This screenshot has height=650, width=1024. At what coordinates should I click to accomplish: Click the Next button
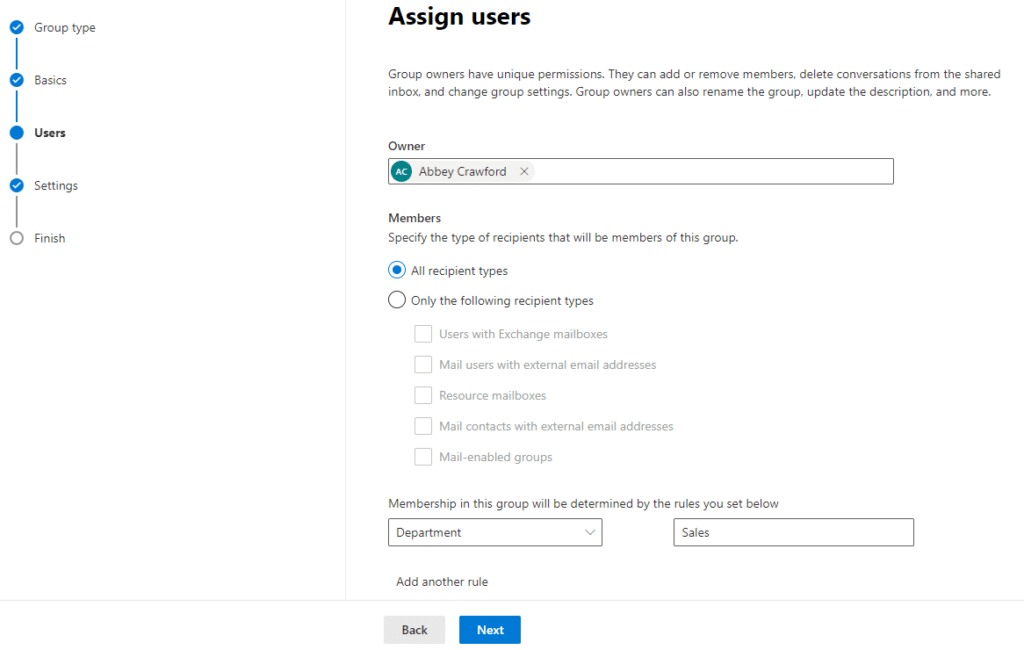pos(490,630)
